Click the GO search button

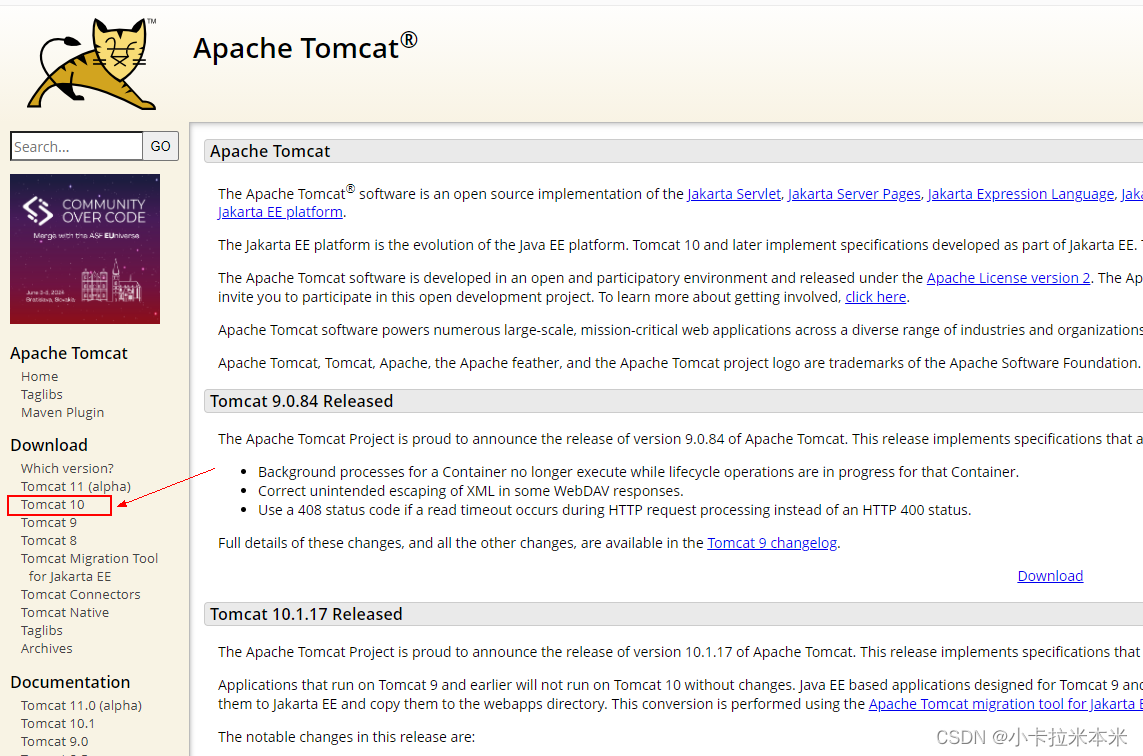tap(160, 146)
